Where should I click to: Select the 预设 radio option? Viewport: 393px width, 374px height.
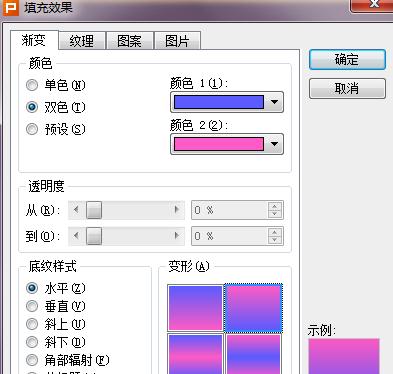[32, 129]
